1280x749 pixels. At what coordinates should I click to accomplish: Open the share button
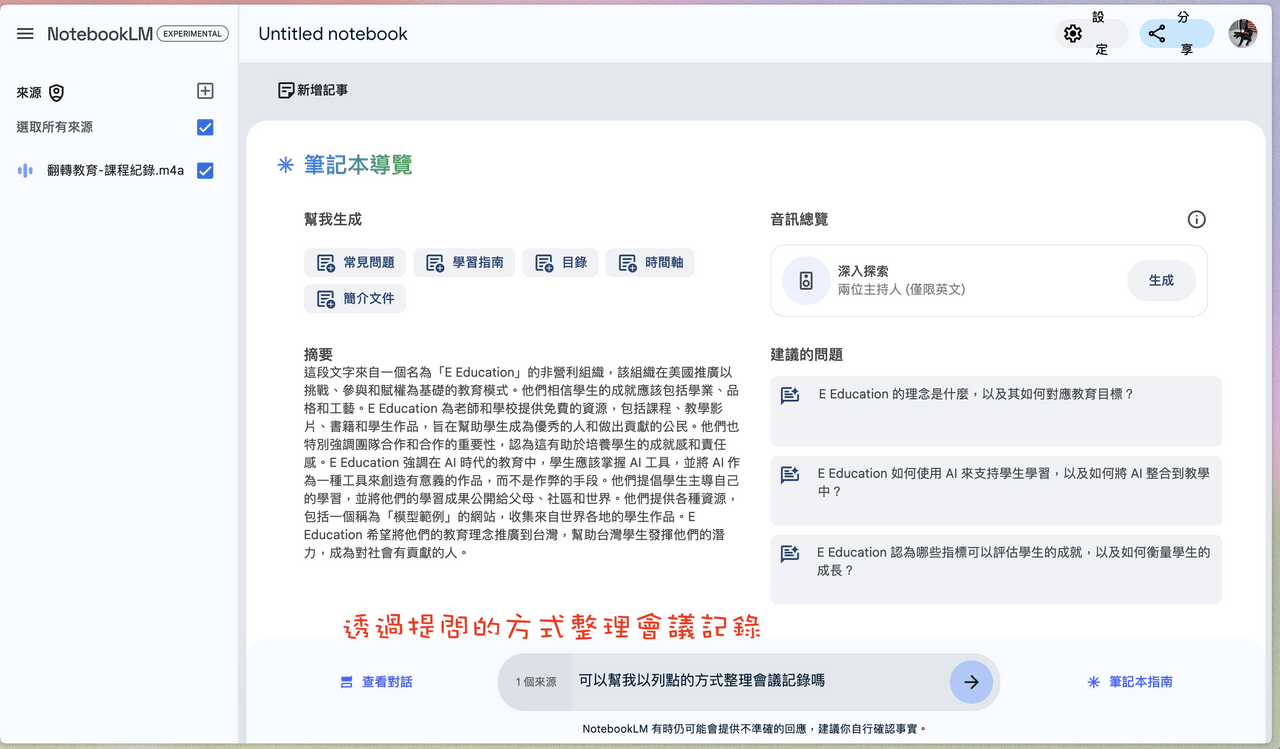click(x=1176, y=34)
